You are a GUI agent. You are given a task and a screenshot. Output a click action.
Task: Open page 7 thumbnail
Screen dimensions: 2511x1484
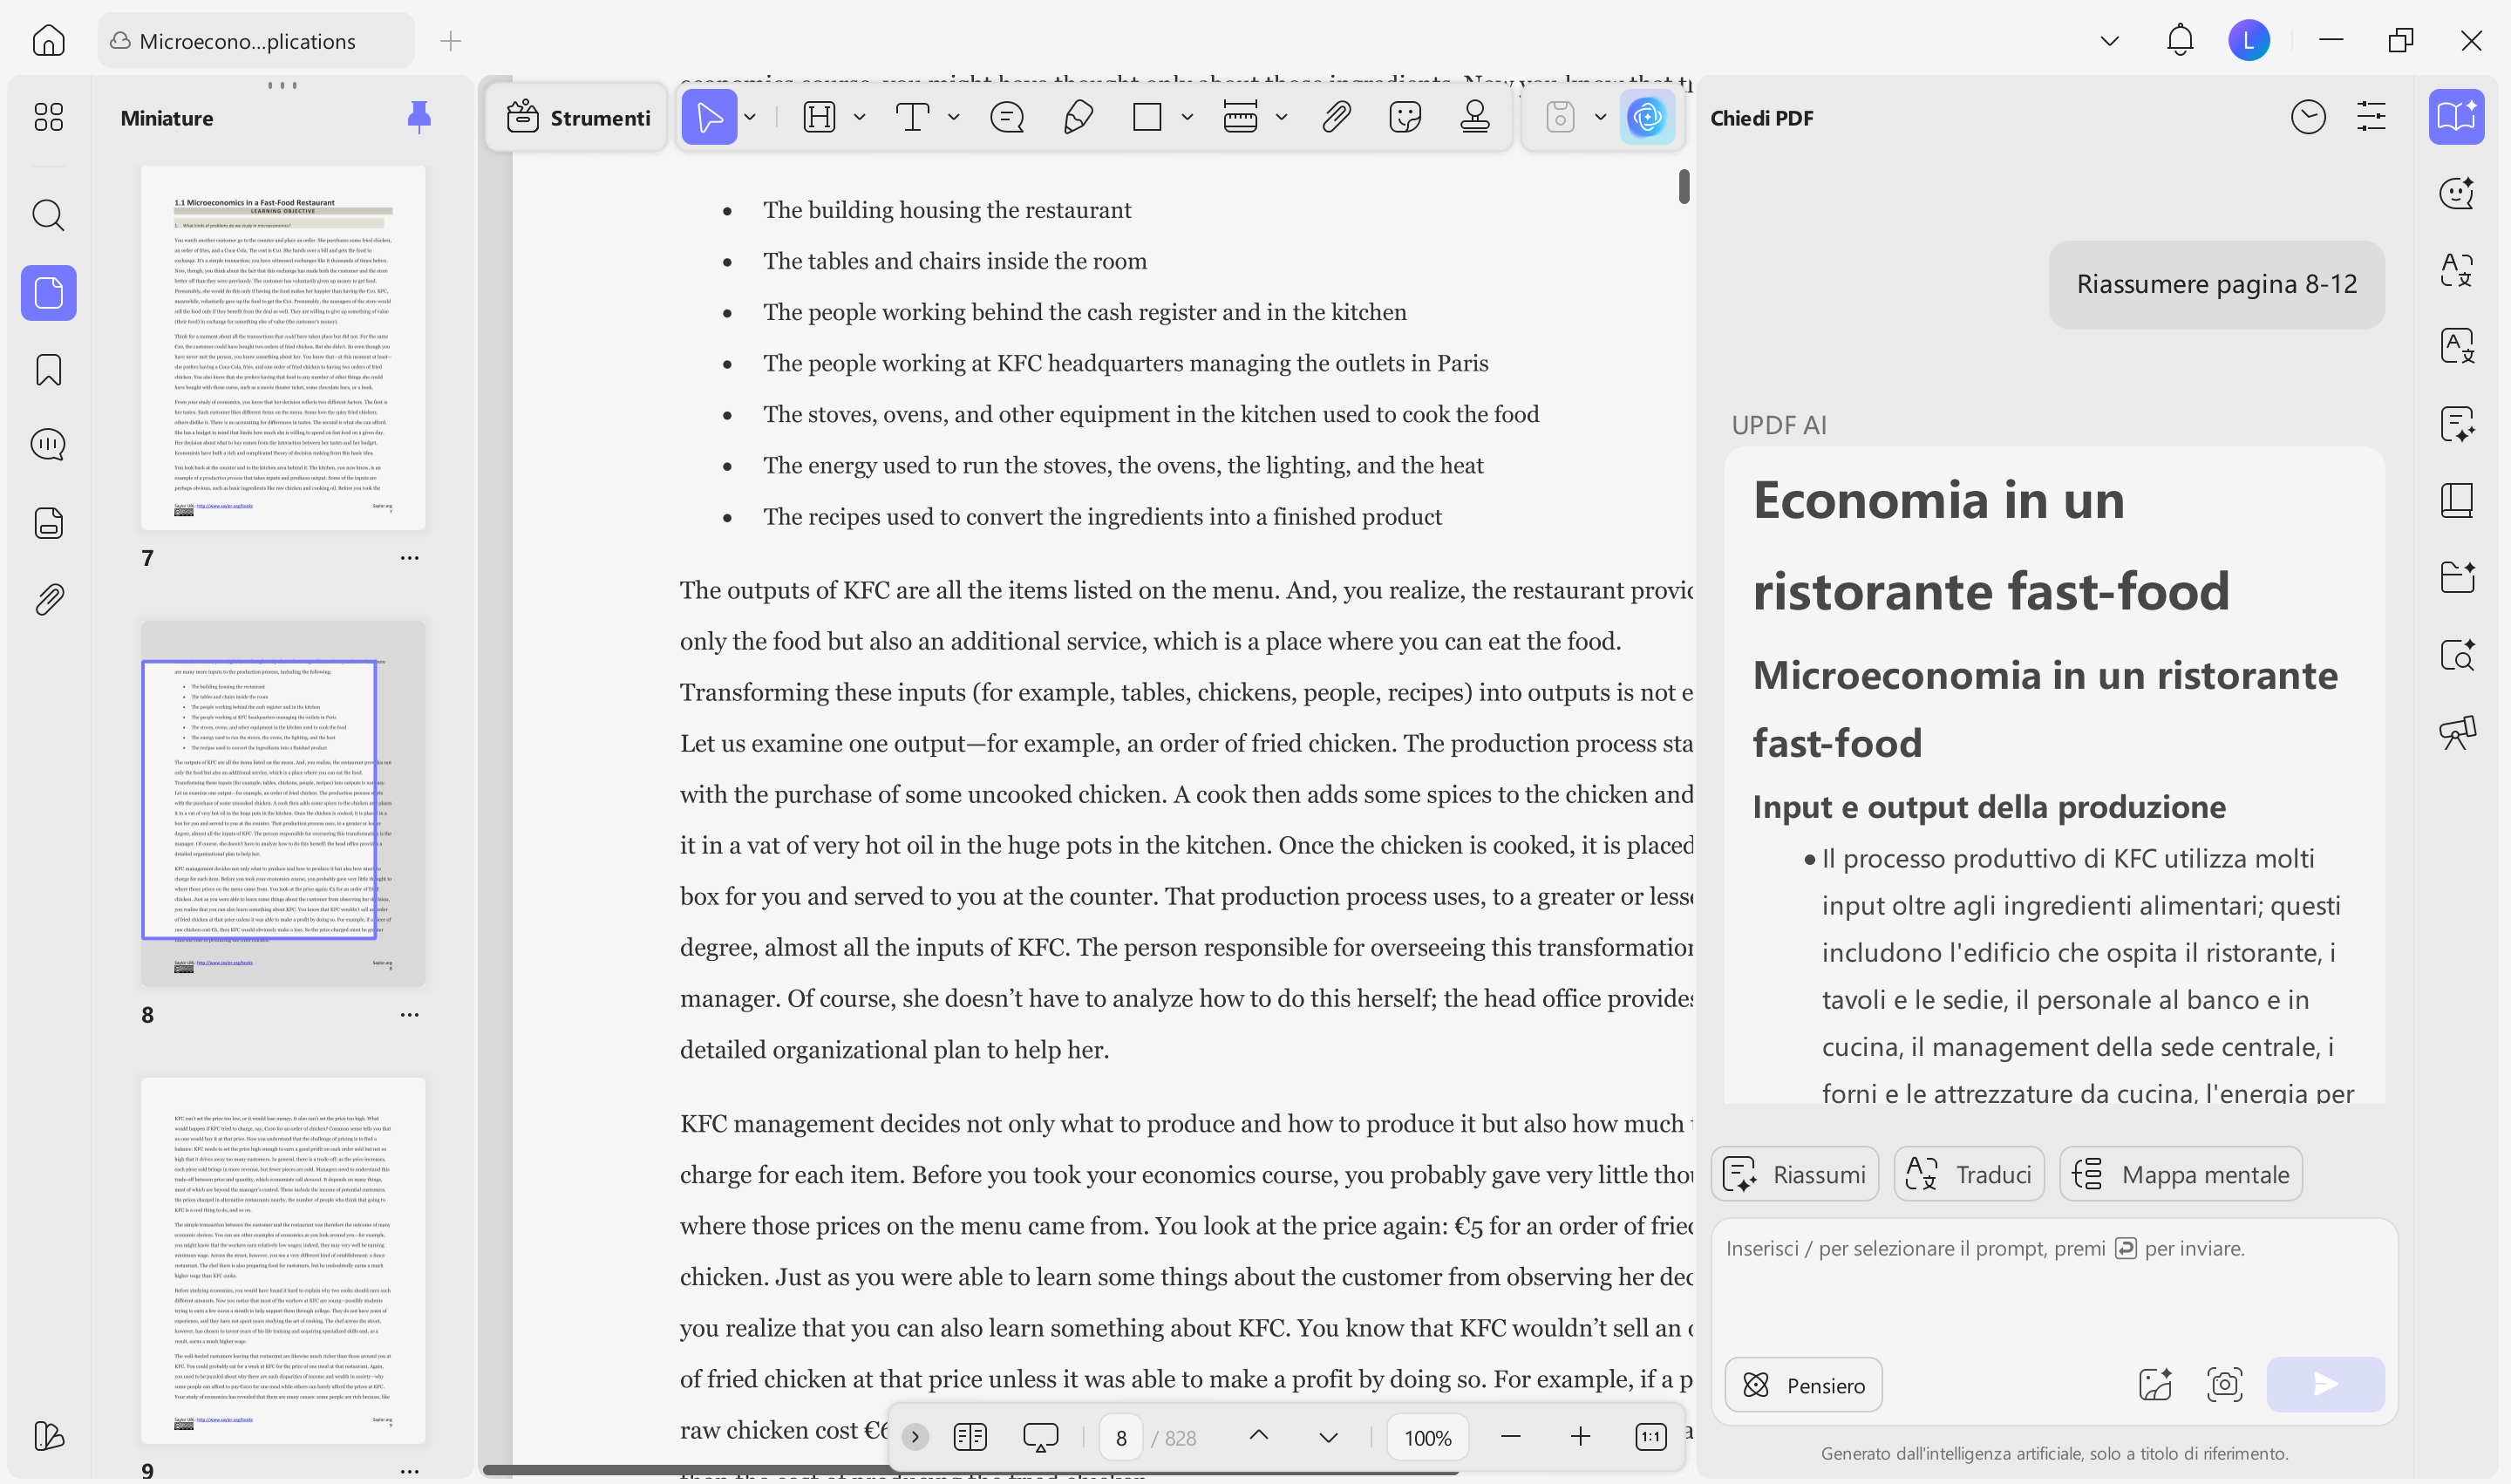pyautogui.click(x=283, y=348)
